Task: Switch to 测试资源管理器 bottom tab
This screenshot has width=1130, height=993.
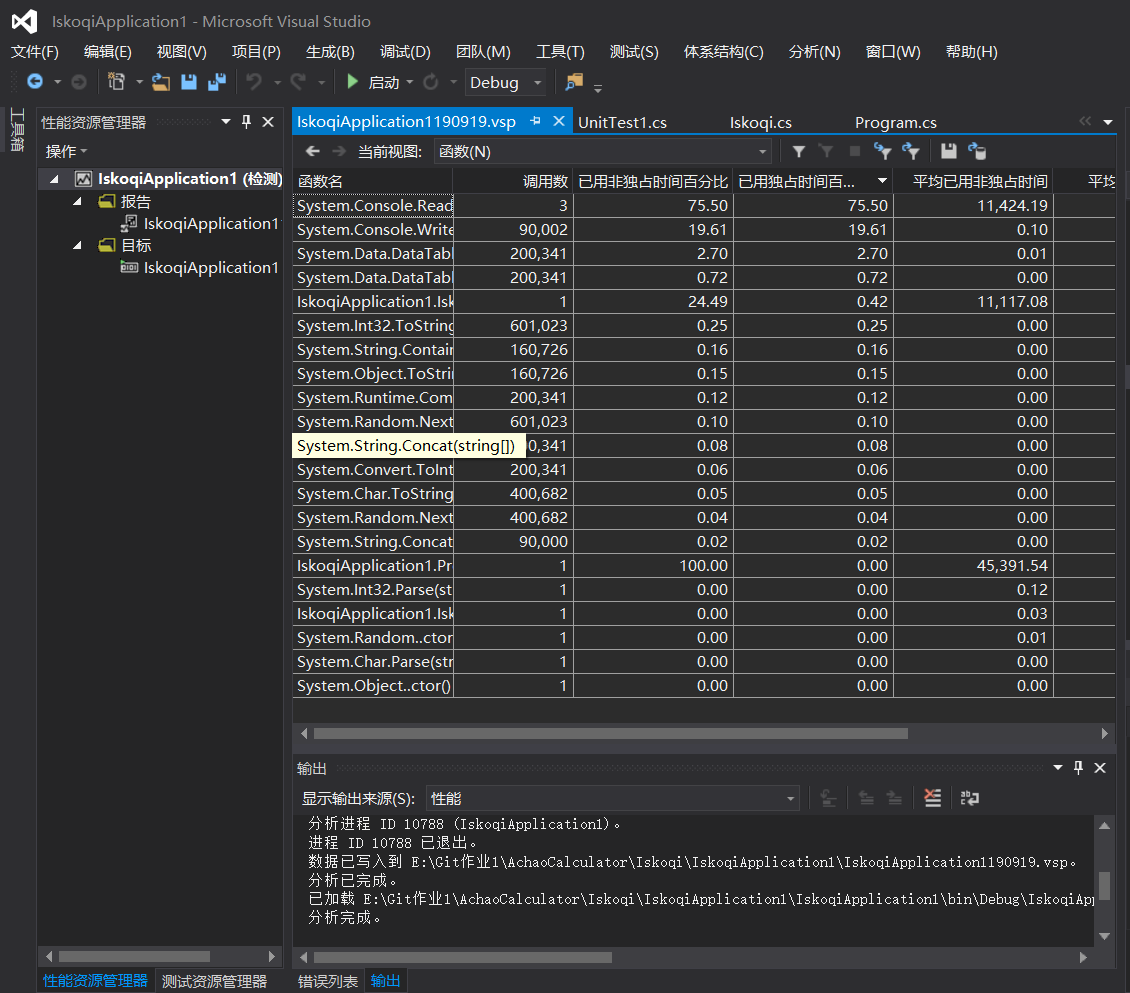Action: point(214,981)
